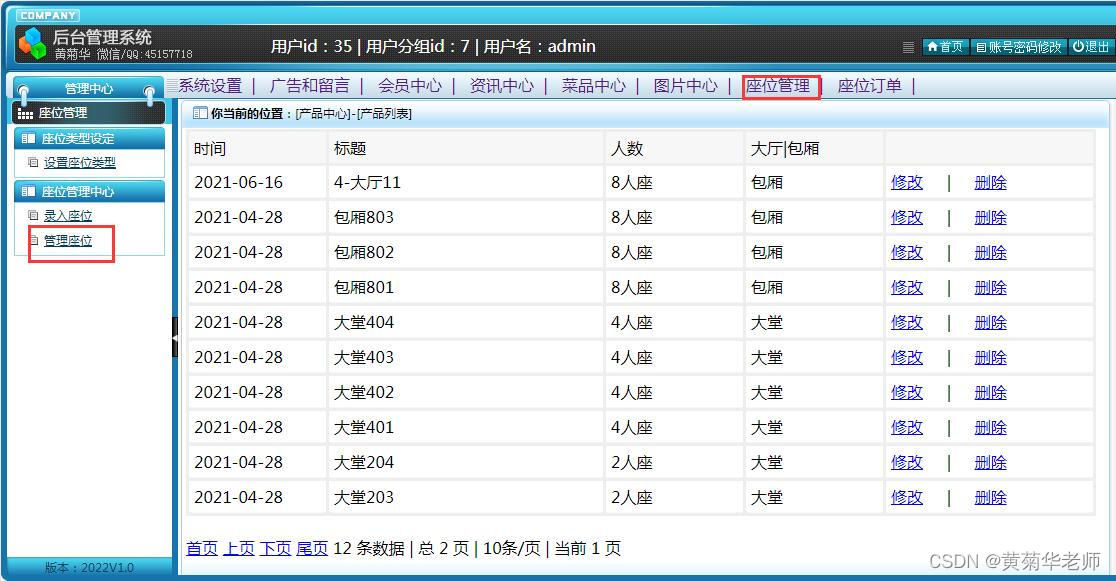Click 删除 for 大堂204 row
The image size is (1116, 581).
990,462
